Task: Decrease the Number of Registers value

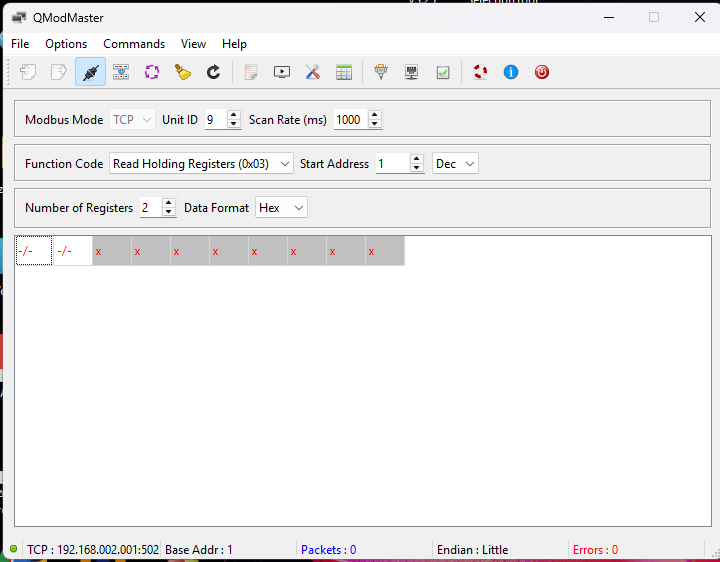Action: [x=169, y=213]
